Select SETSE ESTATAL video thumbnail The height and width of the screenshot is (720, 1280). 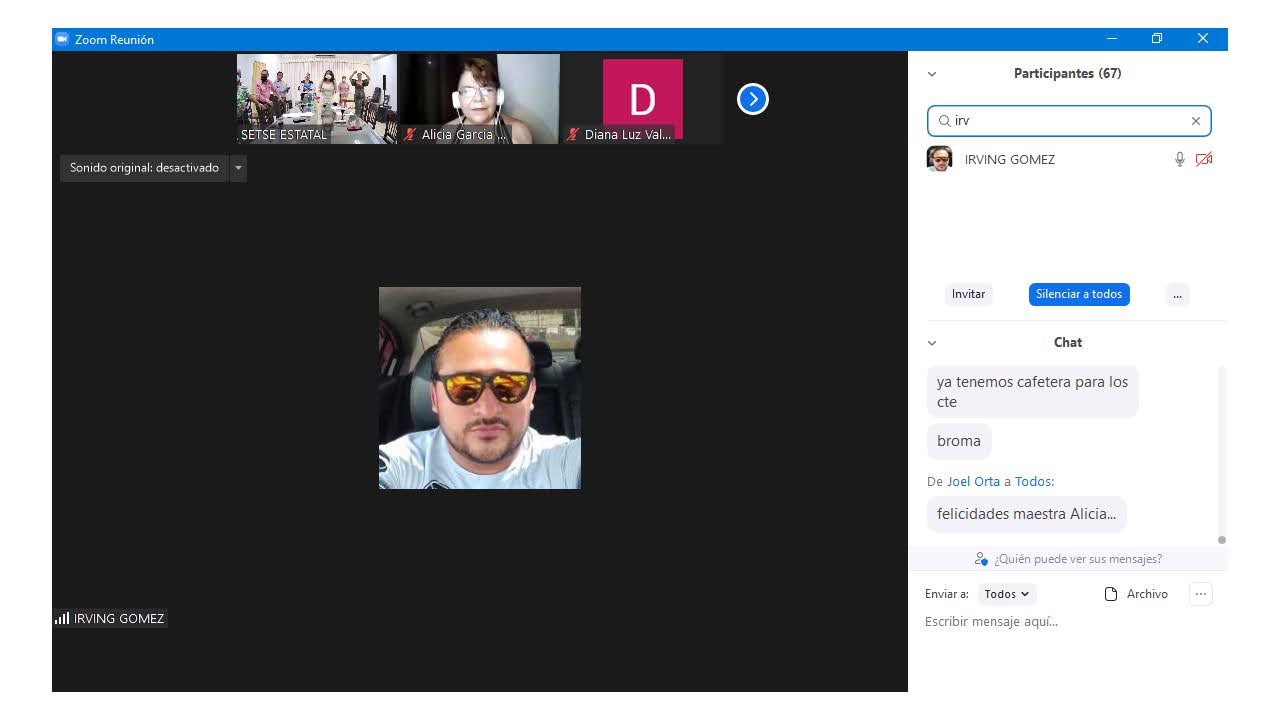point(316,99)
